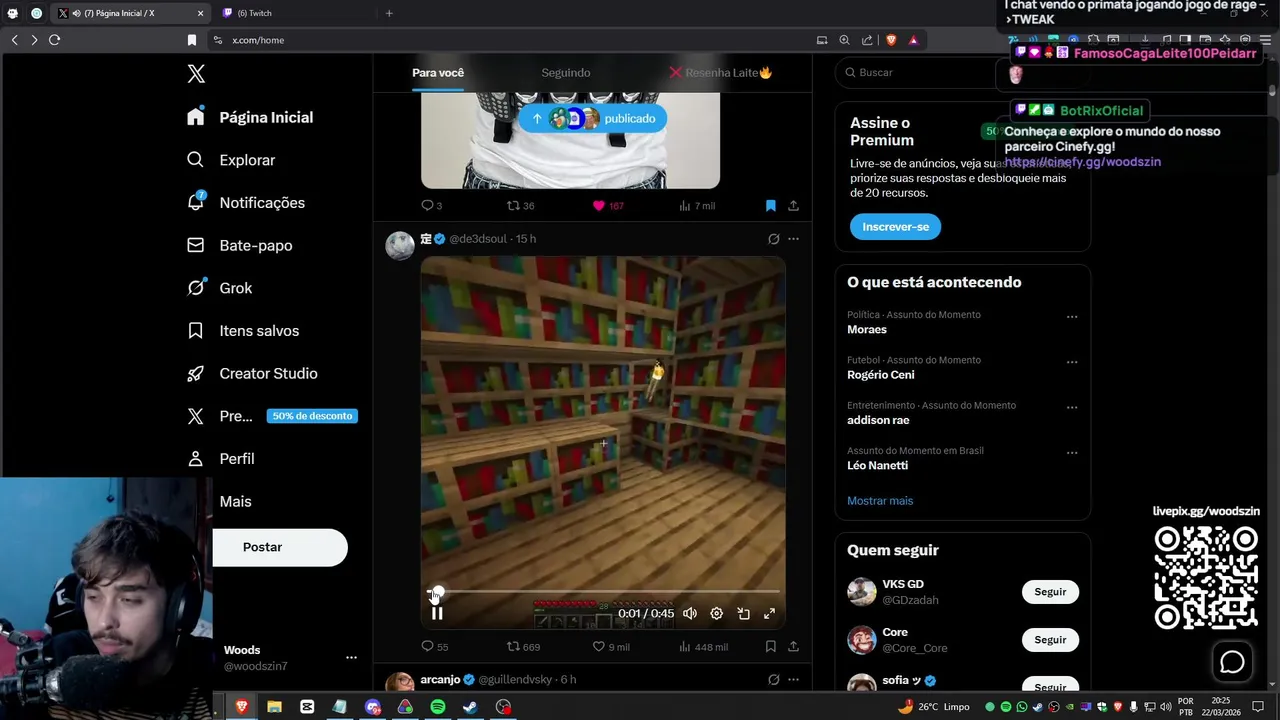This screenshot has width=1280, height=720.
Task: Open replies on post with 3 comments
Action: pos(431,205)
